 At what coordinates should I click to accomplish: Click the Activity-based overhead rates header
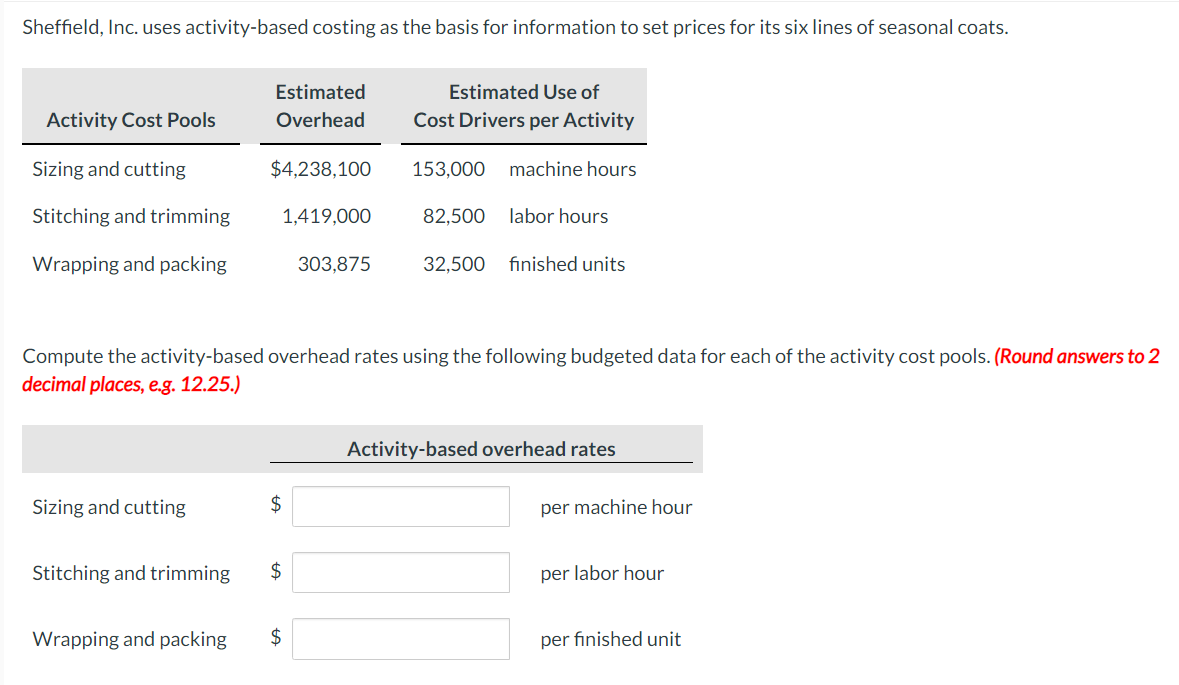(x=481, y=449)
